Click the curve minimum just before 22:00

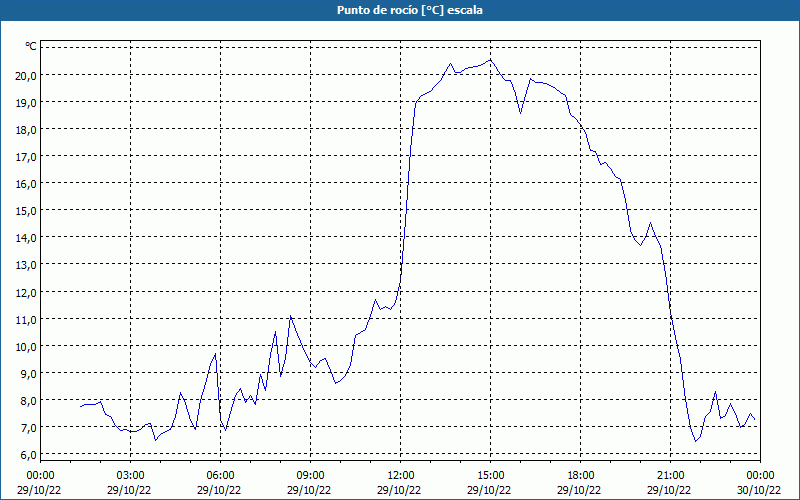pos(695,441)
